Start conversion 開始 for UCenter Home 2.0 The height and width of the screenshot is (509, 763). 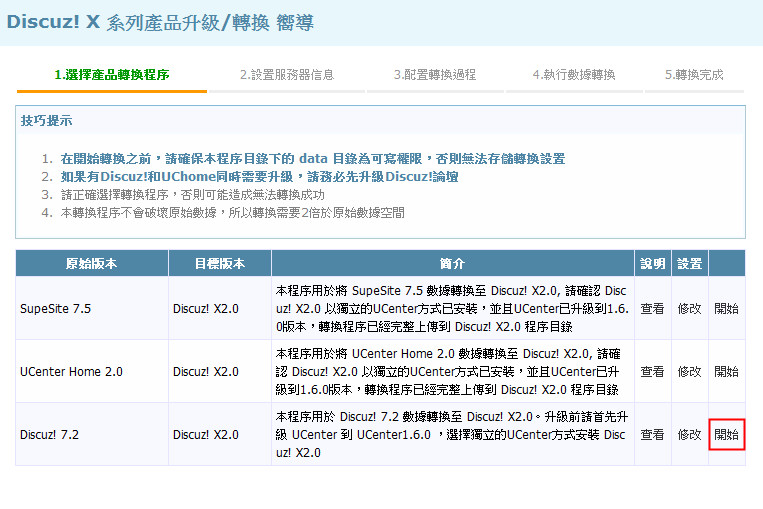(x=727, y=372)
